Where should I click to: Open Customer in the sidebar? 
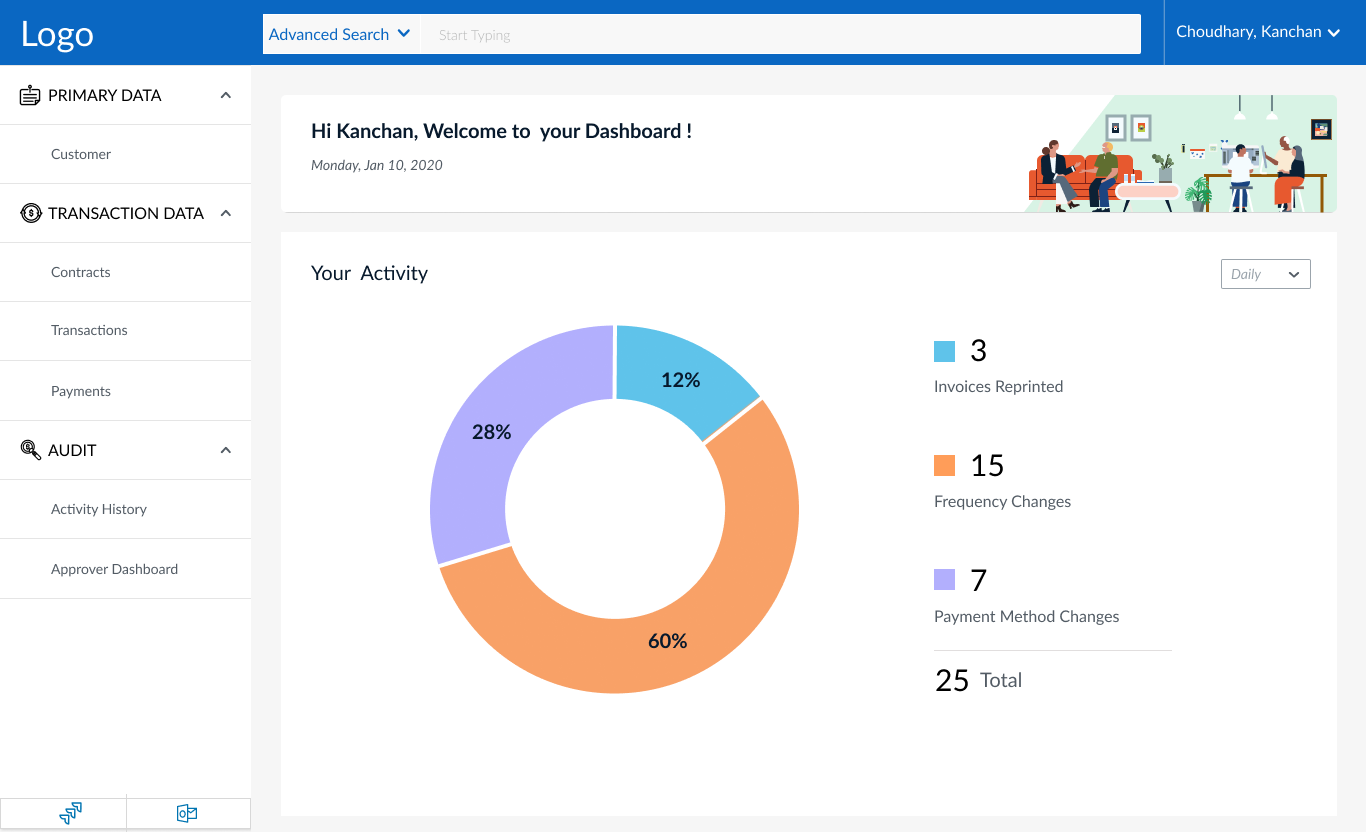click(81, 154)
